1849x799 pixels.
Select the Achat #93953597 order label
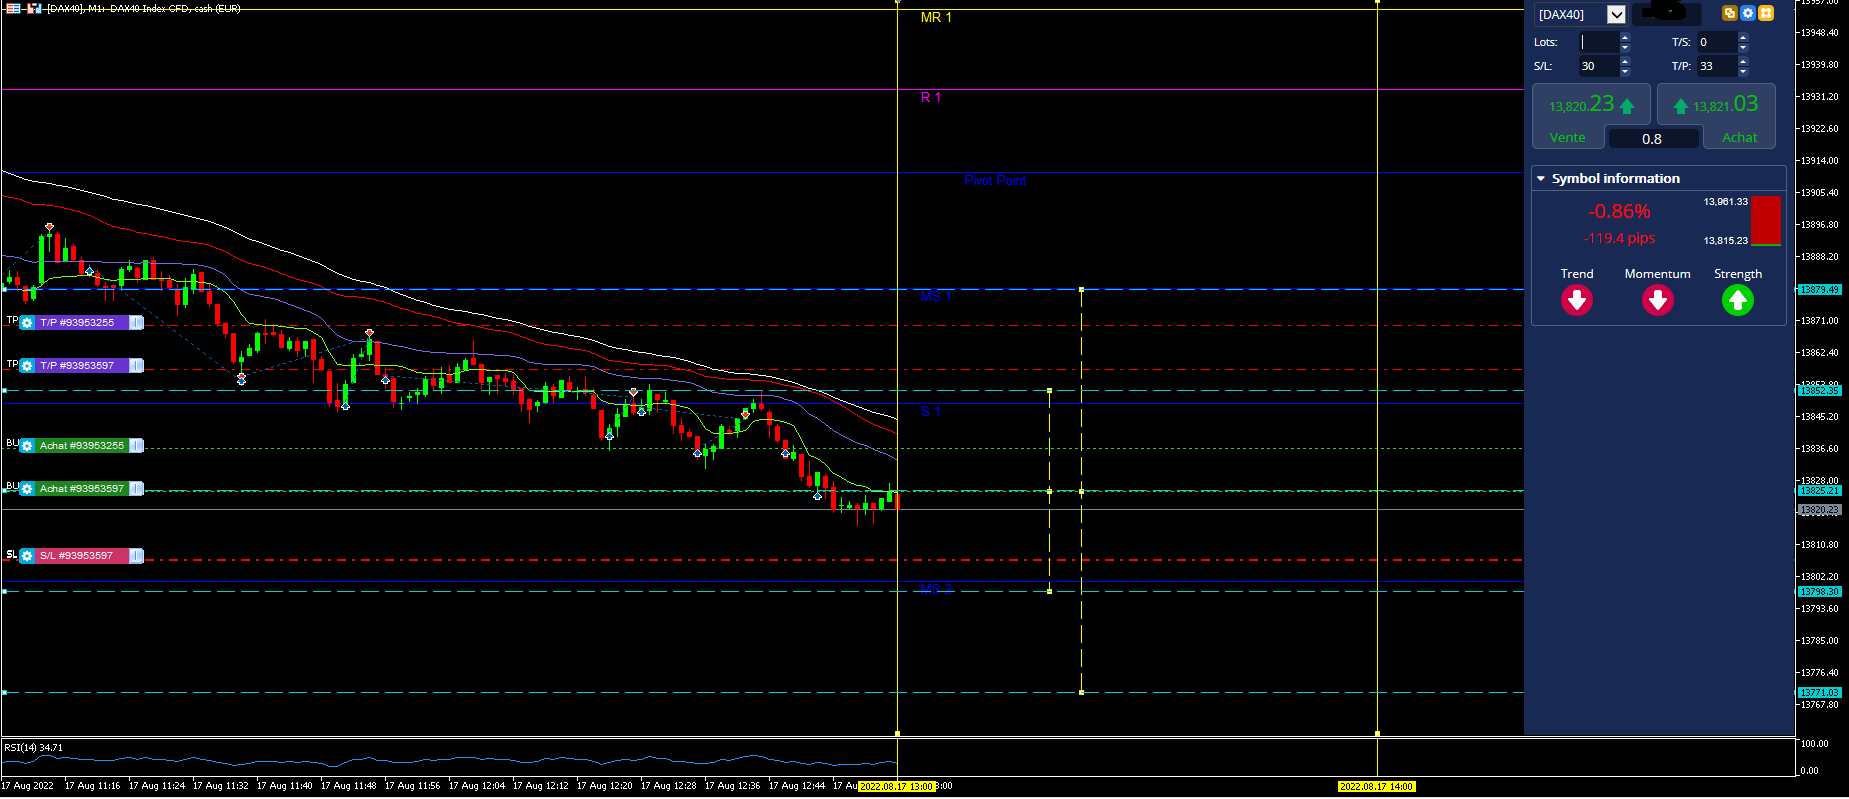click(x=82, y=489)
